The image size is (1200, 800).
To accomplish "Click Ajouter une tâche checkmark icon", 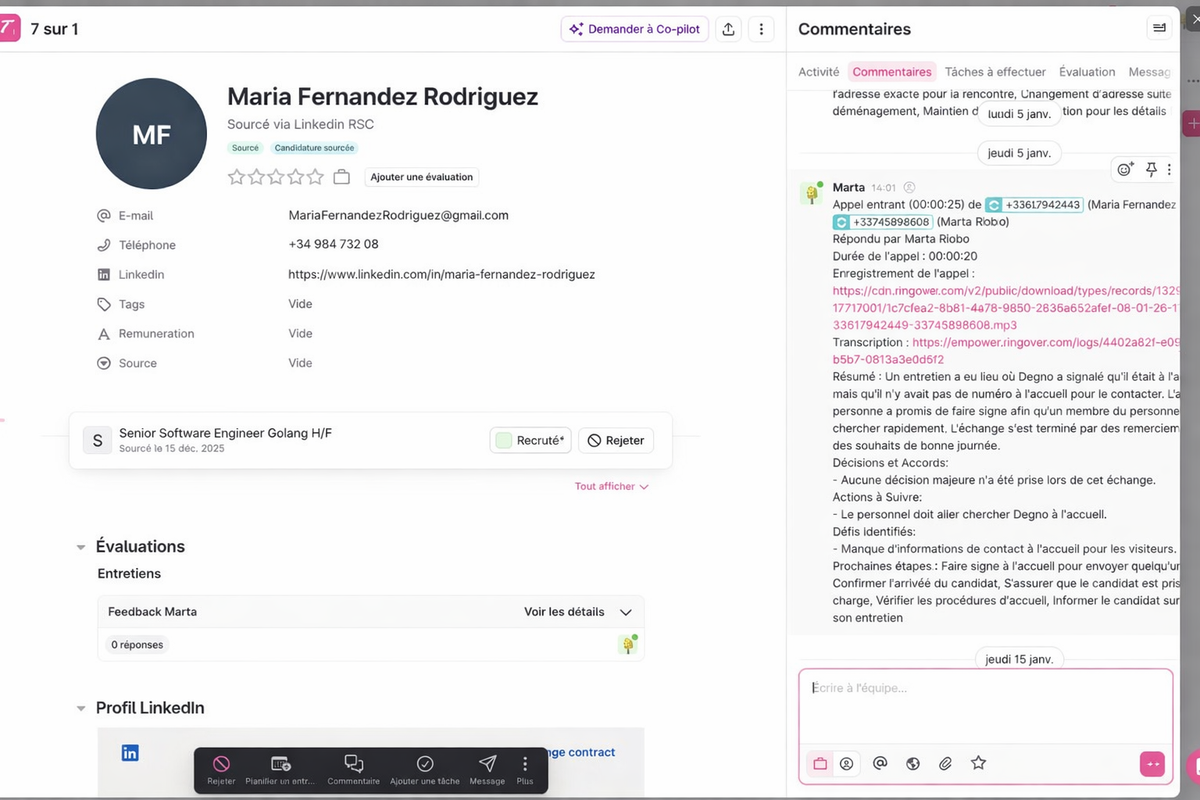I will (425, 764).
